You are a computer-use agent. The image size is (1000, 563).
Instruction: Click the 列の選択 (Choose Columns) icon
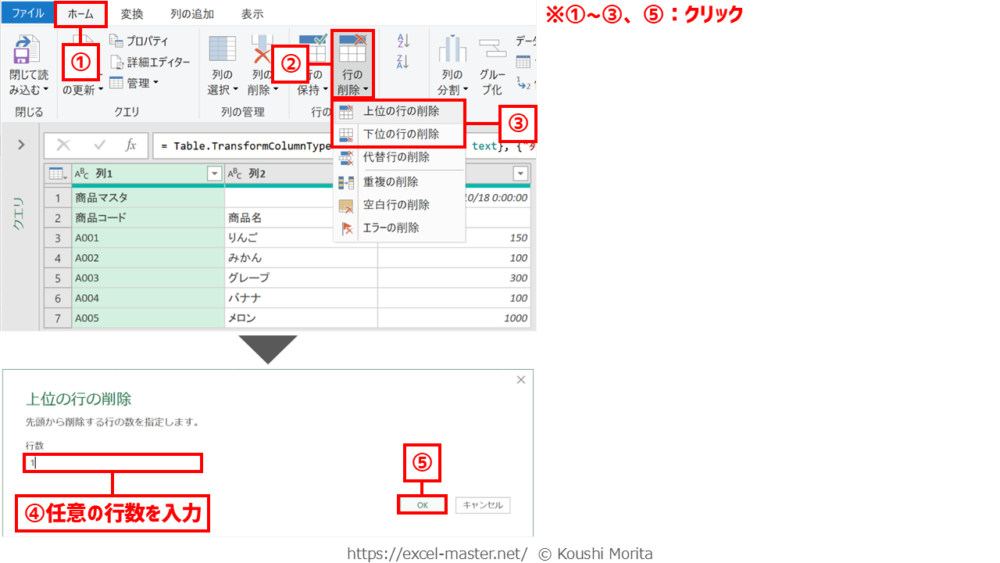pos(222,50)
